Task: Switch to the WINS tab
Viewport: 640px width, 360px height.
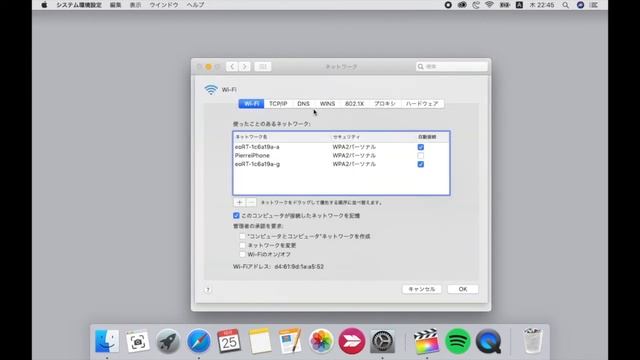Action: pyautogui.click(x=327, y=104)
